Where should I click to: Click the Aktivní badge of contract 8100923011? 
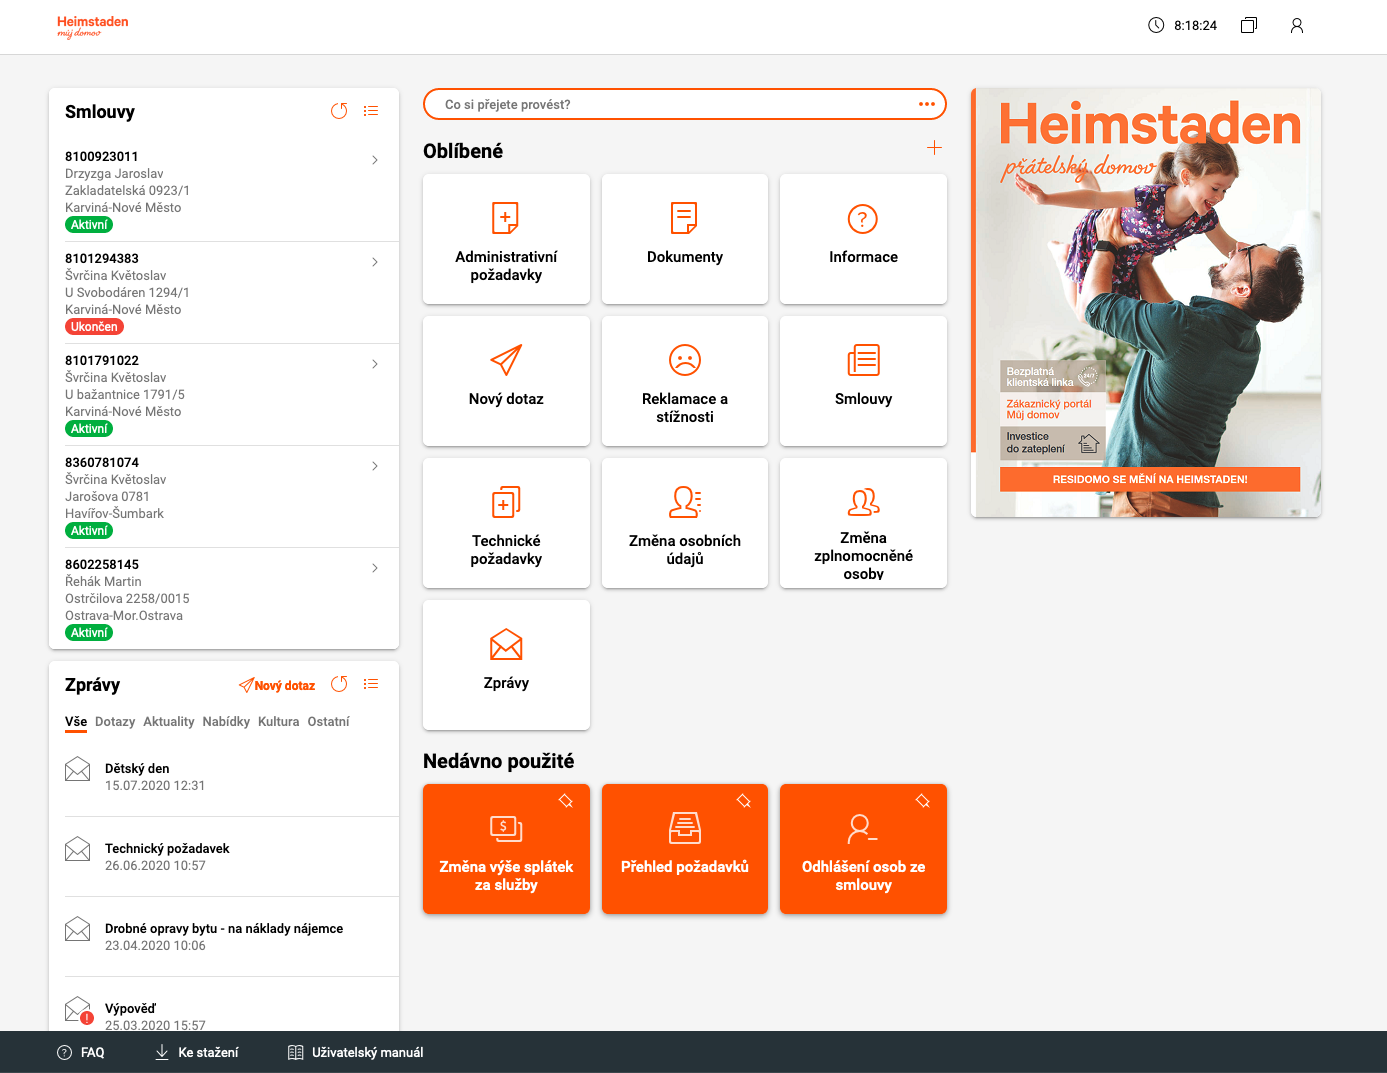click(89, 225)
